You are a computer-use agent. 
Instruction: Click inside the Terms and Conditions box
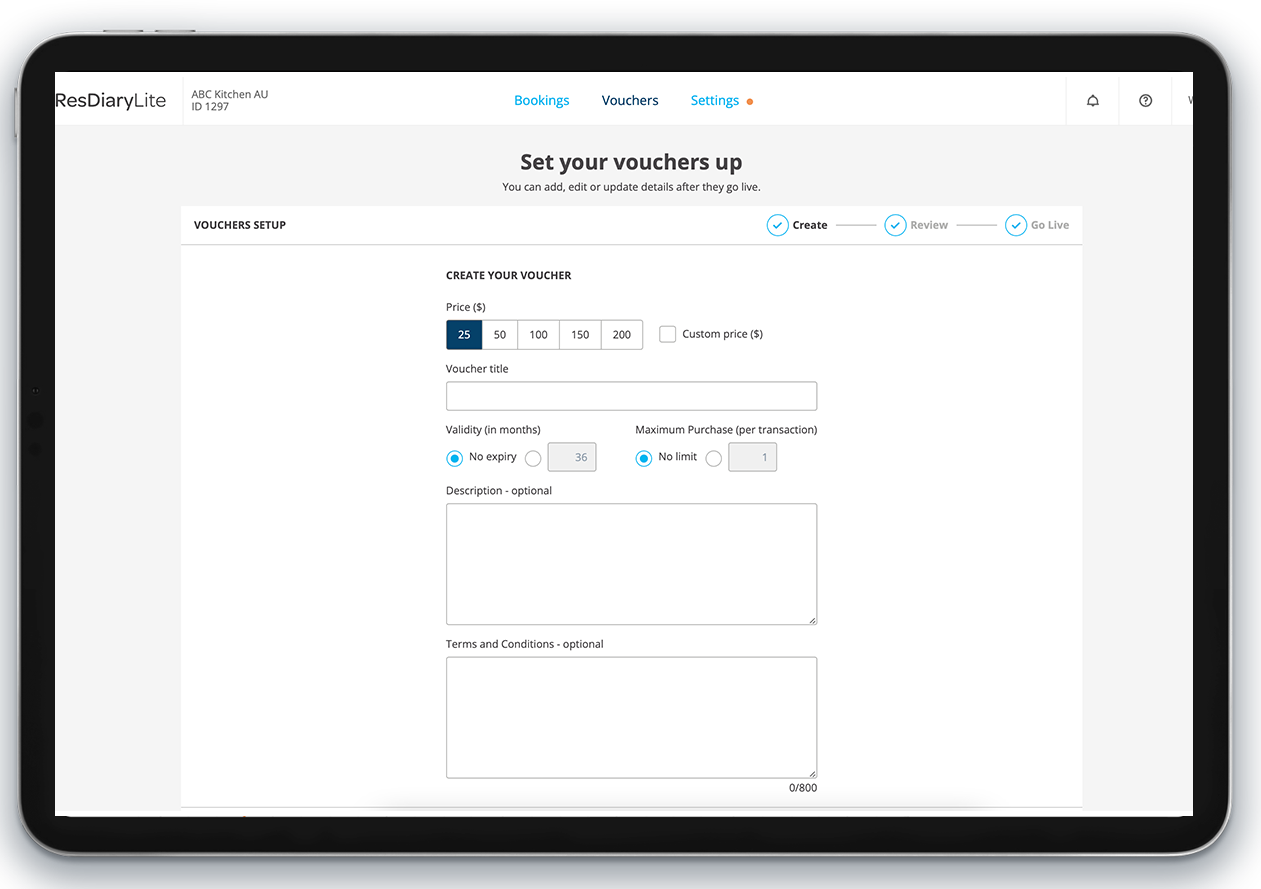(x=631, y=717)
